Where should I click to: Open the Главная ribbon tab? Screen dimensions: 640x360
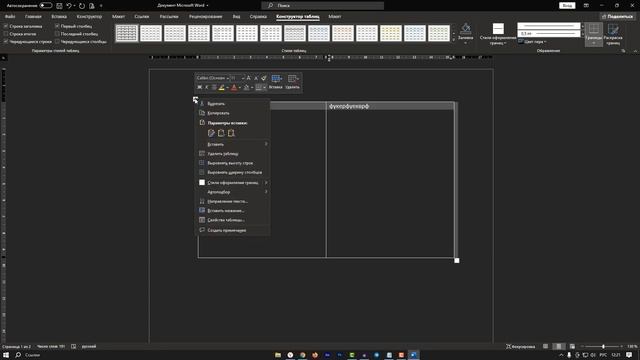tap(33, 17)
